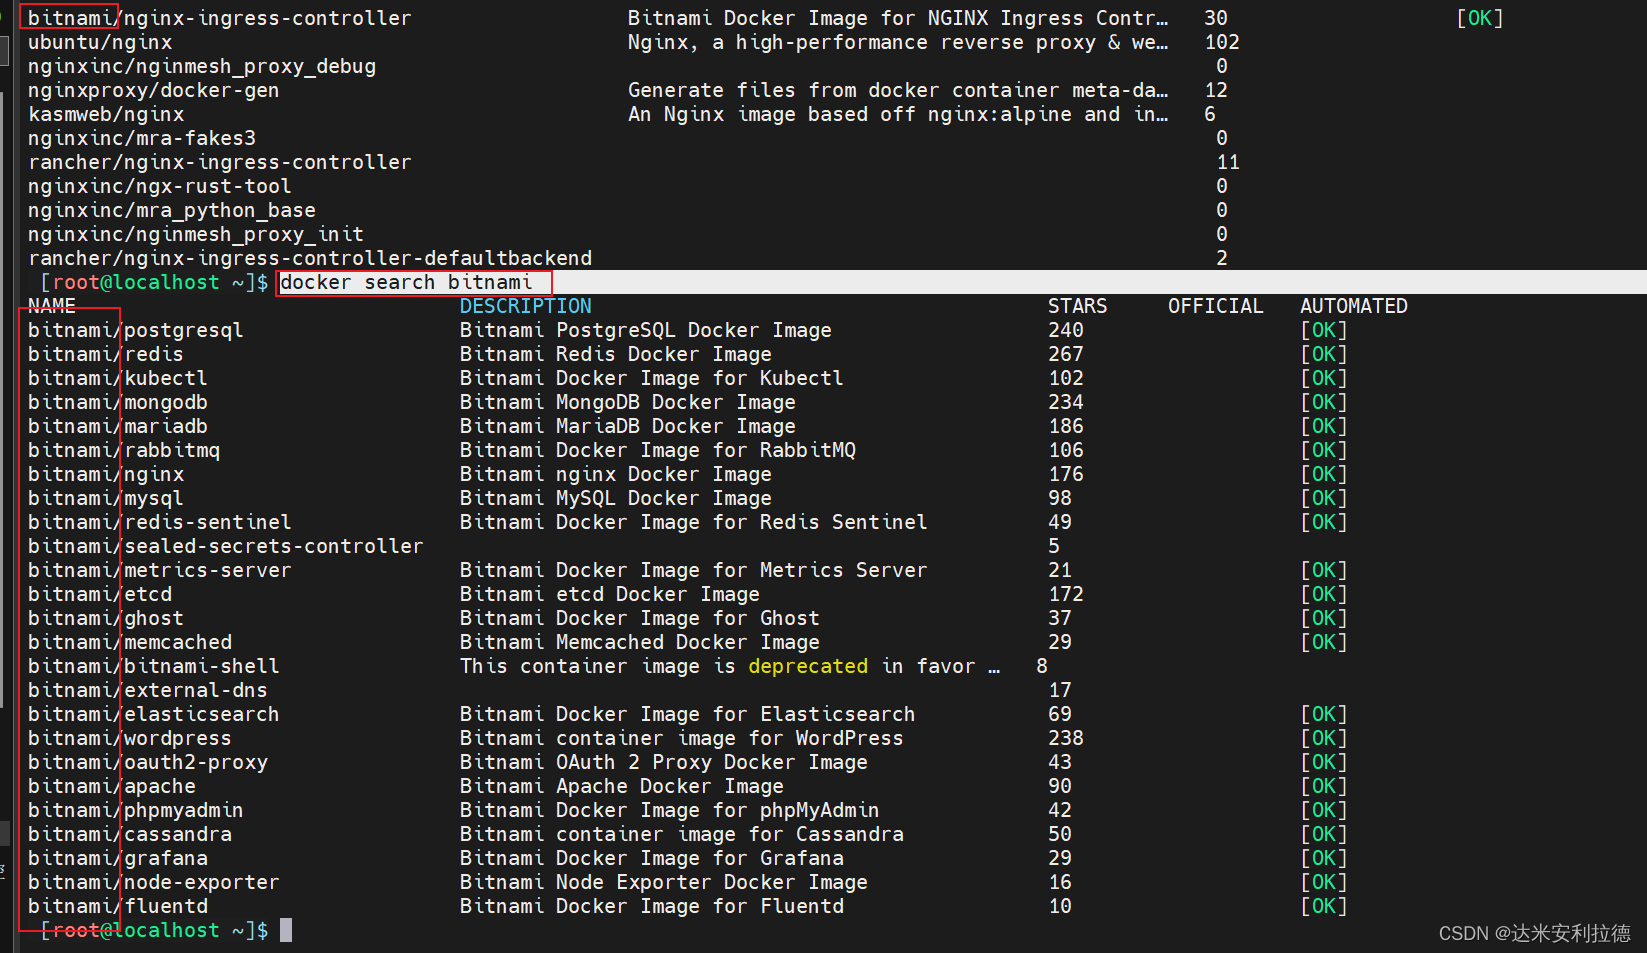Viewport: 1647px width, 953px height.
Task: Select bitnami/phpmyadmin name
Action: [135, 810]
